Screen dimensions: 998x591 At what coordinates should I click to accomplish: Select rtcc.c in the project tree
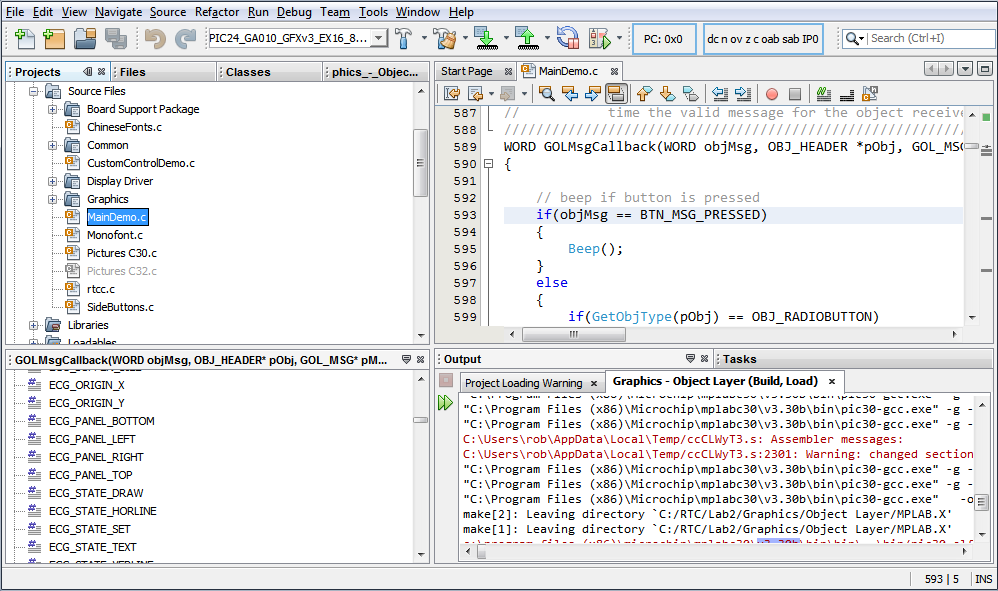coord(100,289)
